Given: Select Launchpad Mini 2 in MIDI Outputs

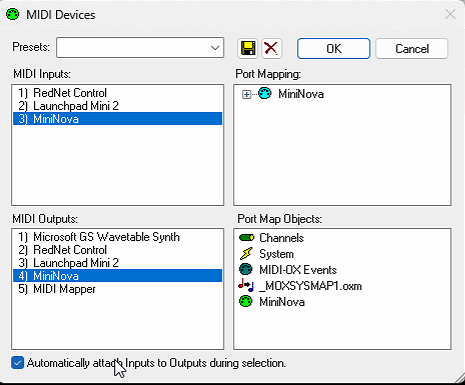Looking at the screenshot, I should [118, 263].
